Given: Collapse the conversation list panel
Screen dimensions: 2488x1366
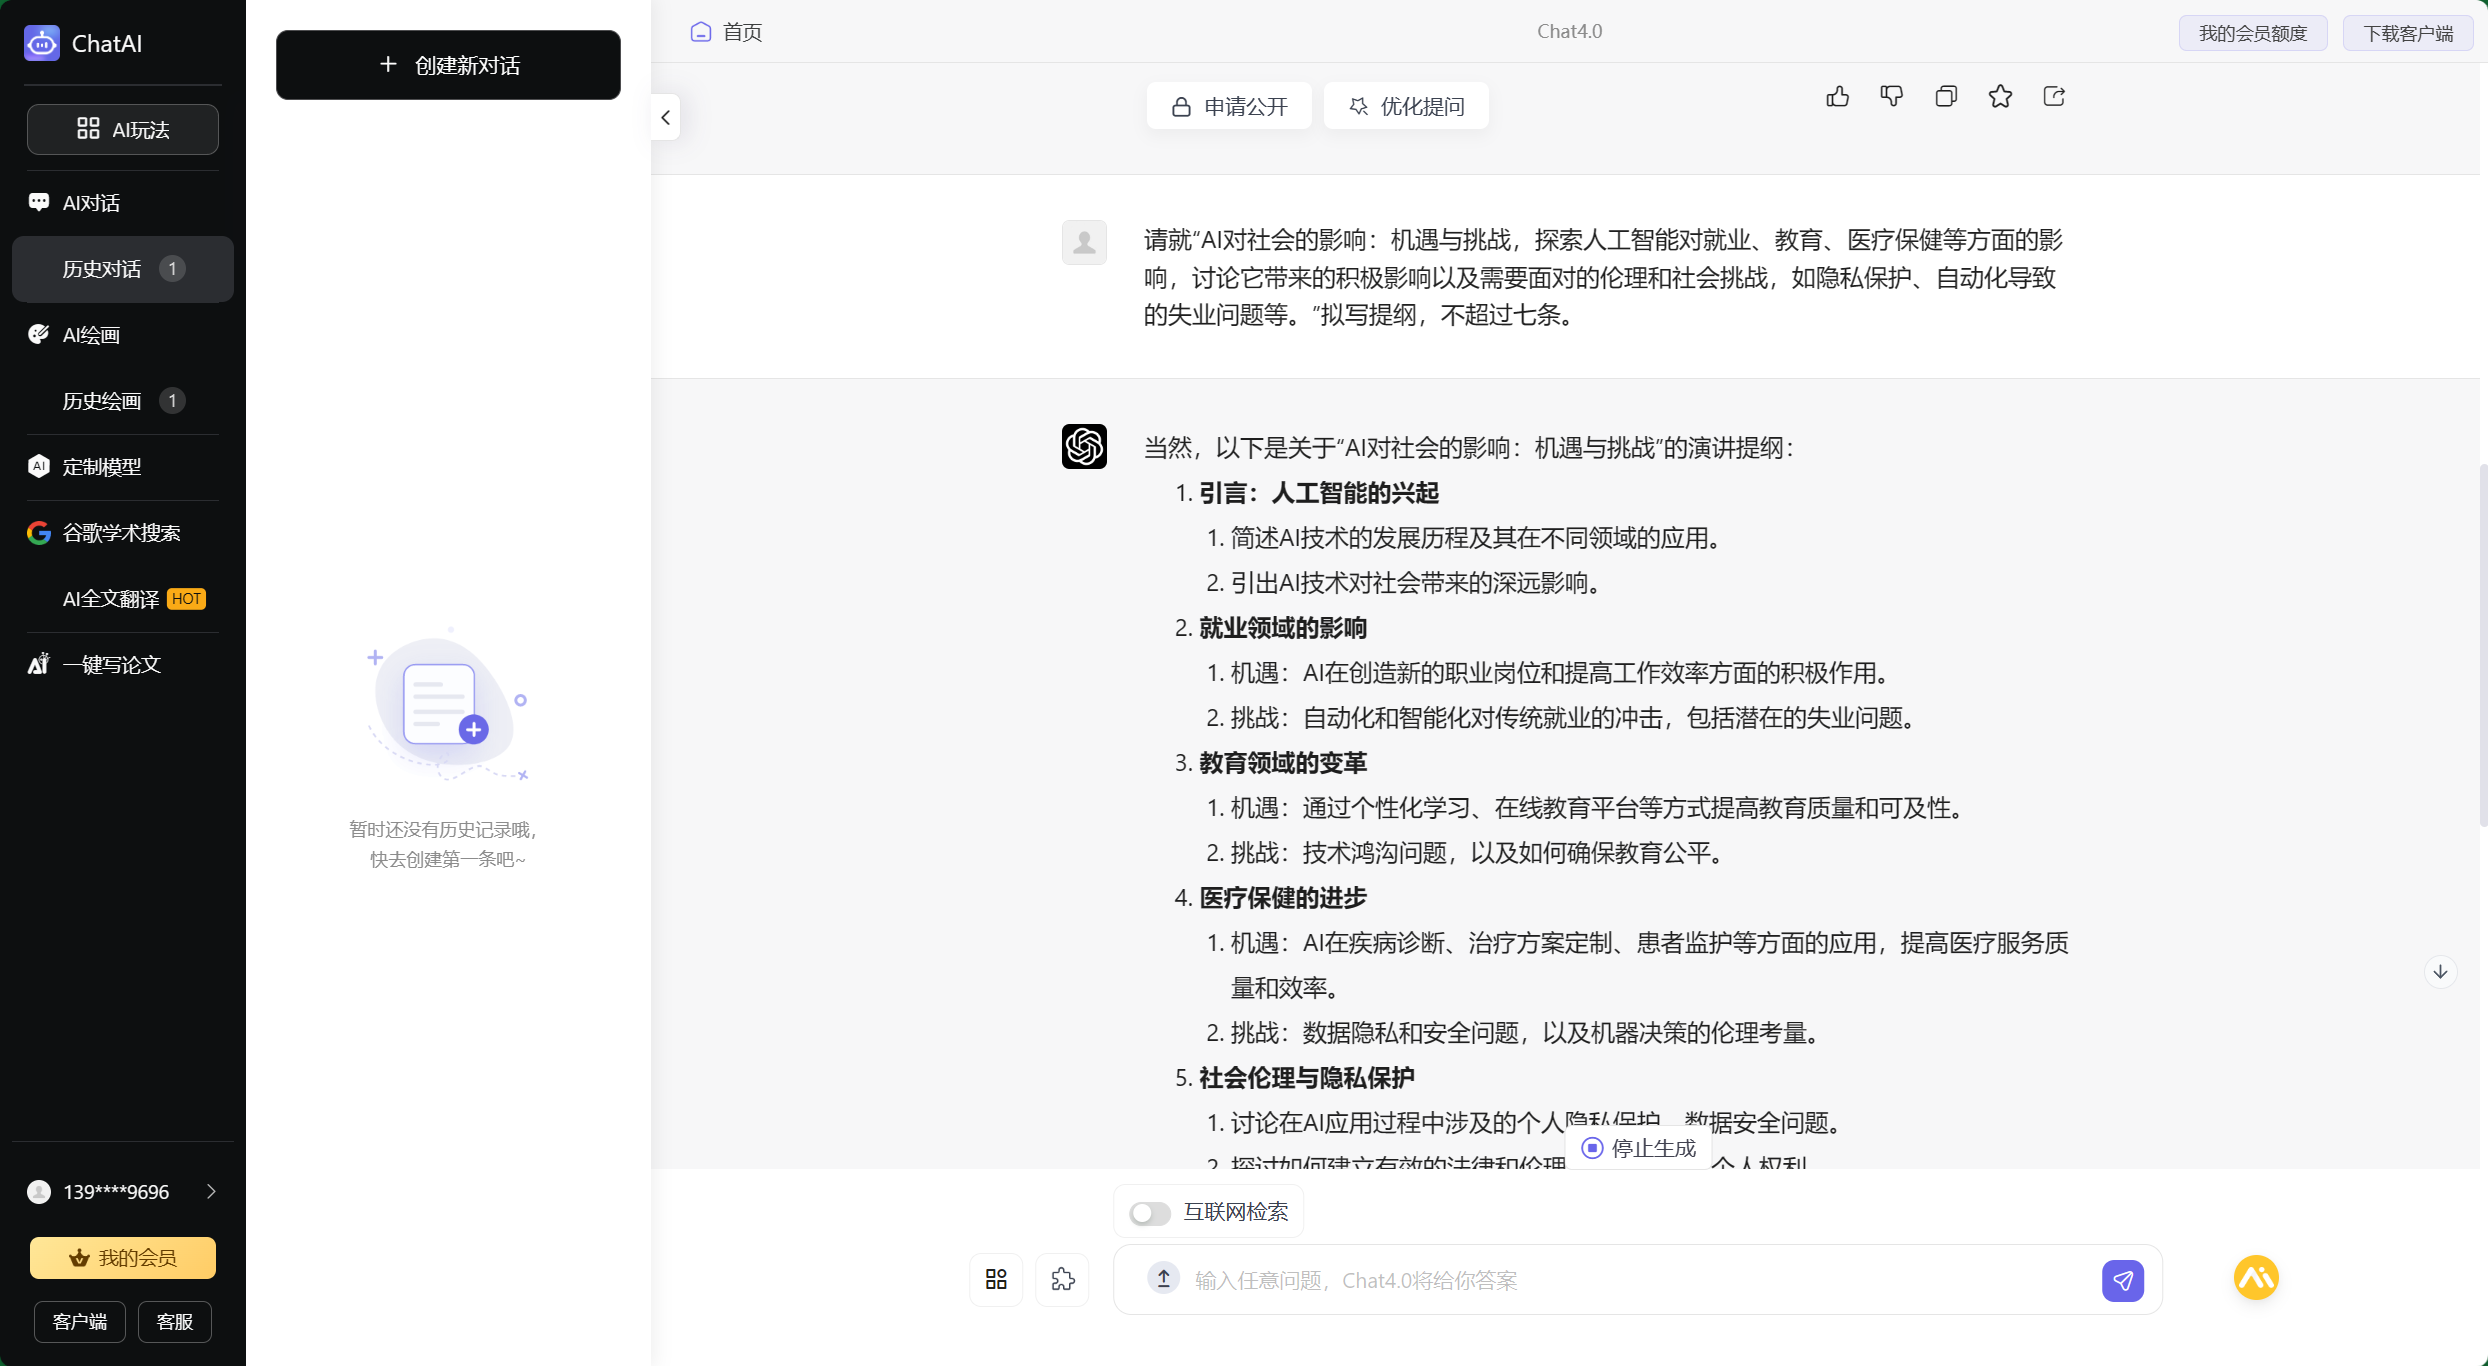Looking at the screenshot, I should pyautogui.click(x=665, y=117).
